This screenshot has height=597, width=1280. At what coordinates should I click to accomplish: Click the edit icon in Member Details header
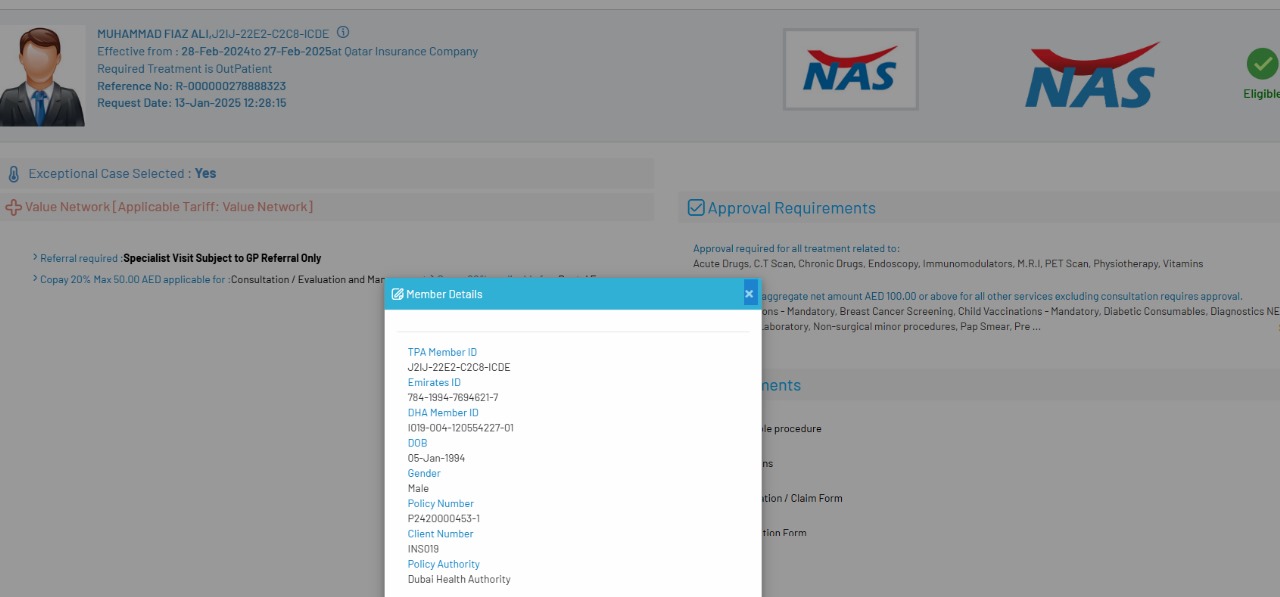coord(397,294)
